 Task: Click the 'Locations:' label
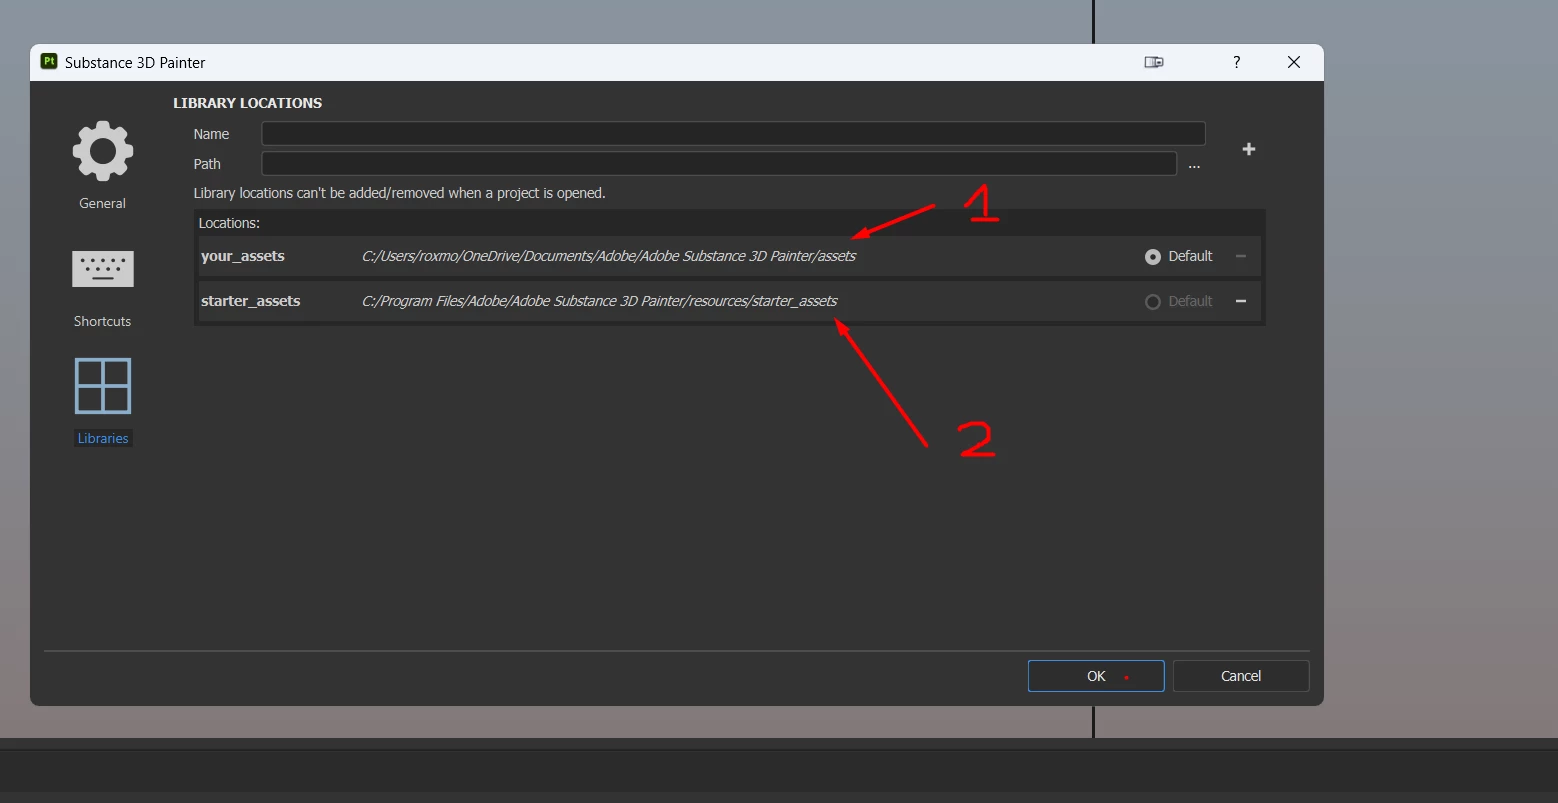pyautogui.click(x=229, y=223)
